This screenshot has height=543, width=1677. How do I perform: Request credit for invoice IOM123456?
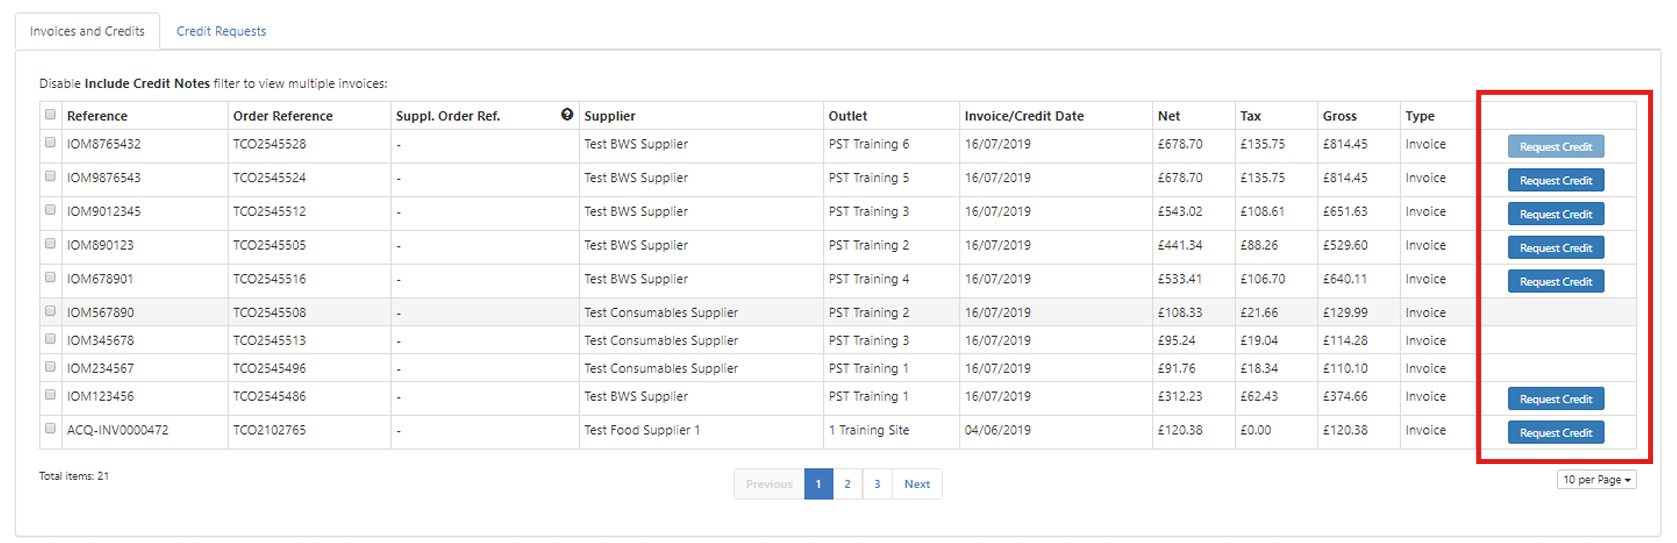(1555, 399)
